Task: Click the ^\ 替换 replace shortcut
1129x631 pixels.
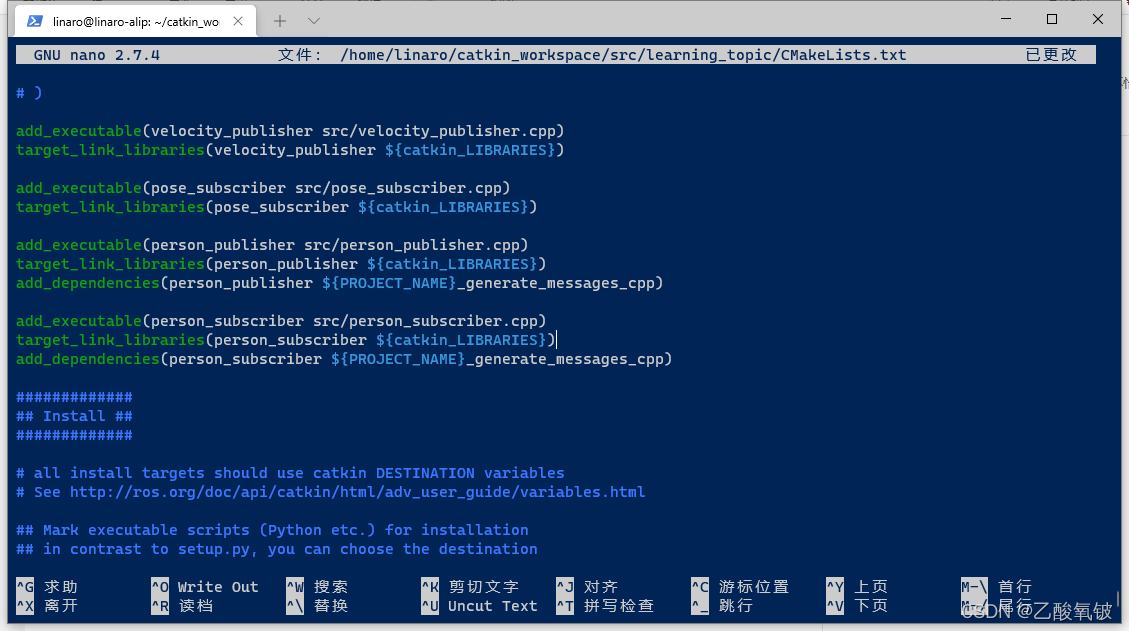Action: coord(317,606)
